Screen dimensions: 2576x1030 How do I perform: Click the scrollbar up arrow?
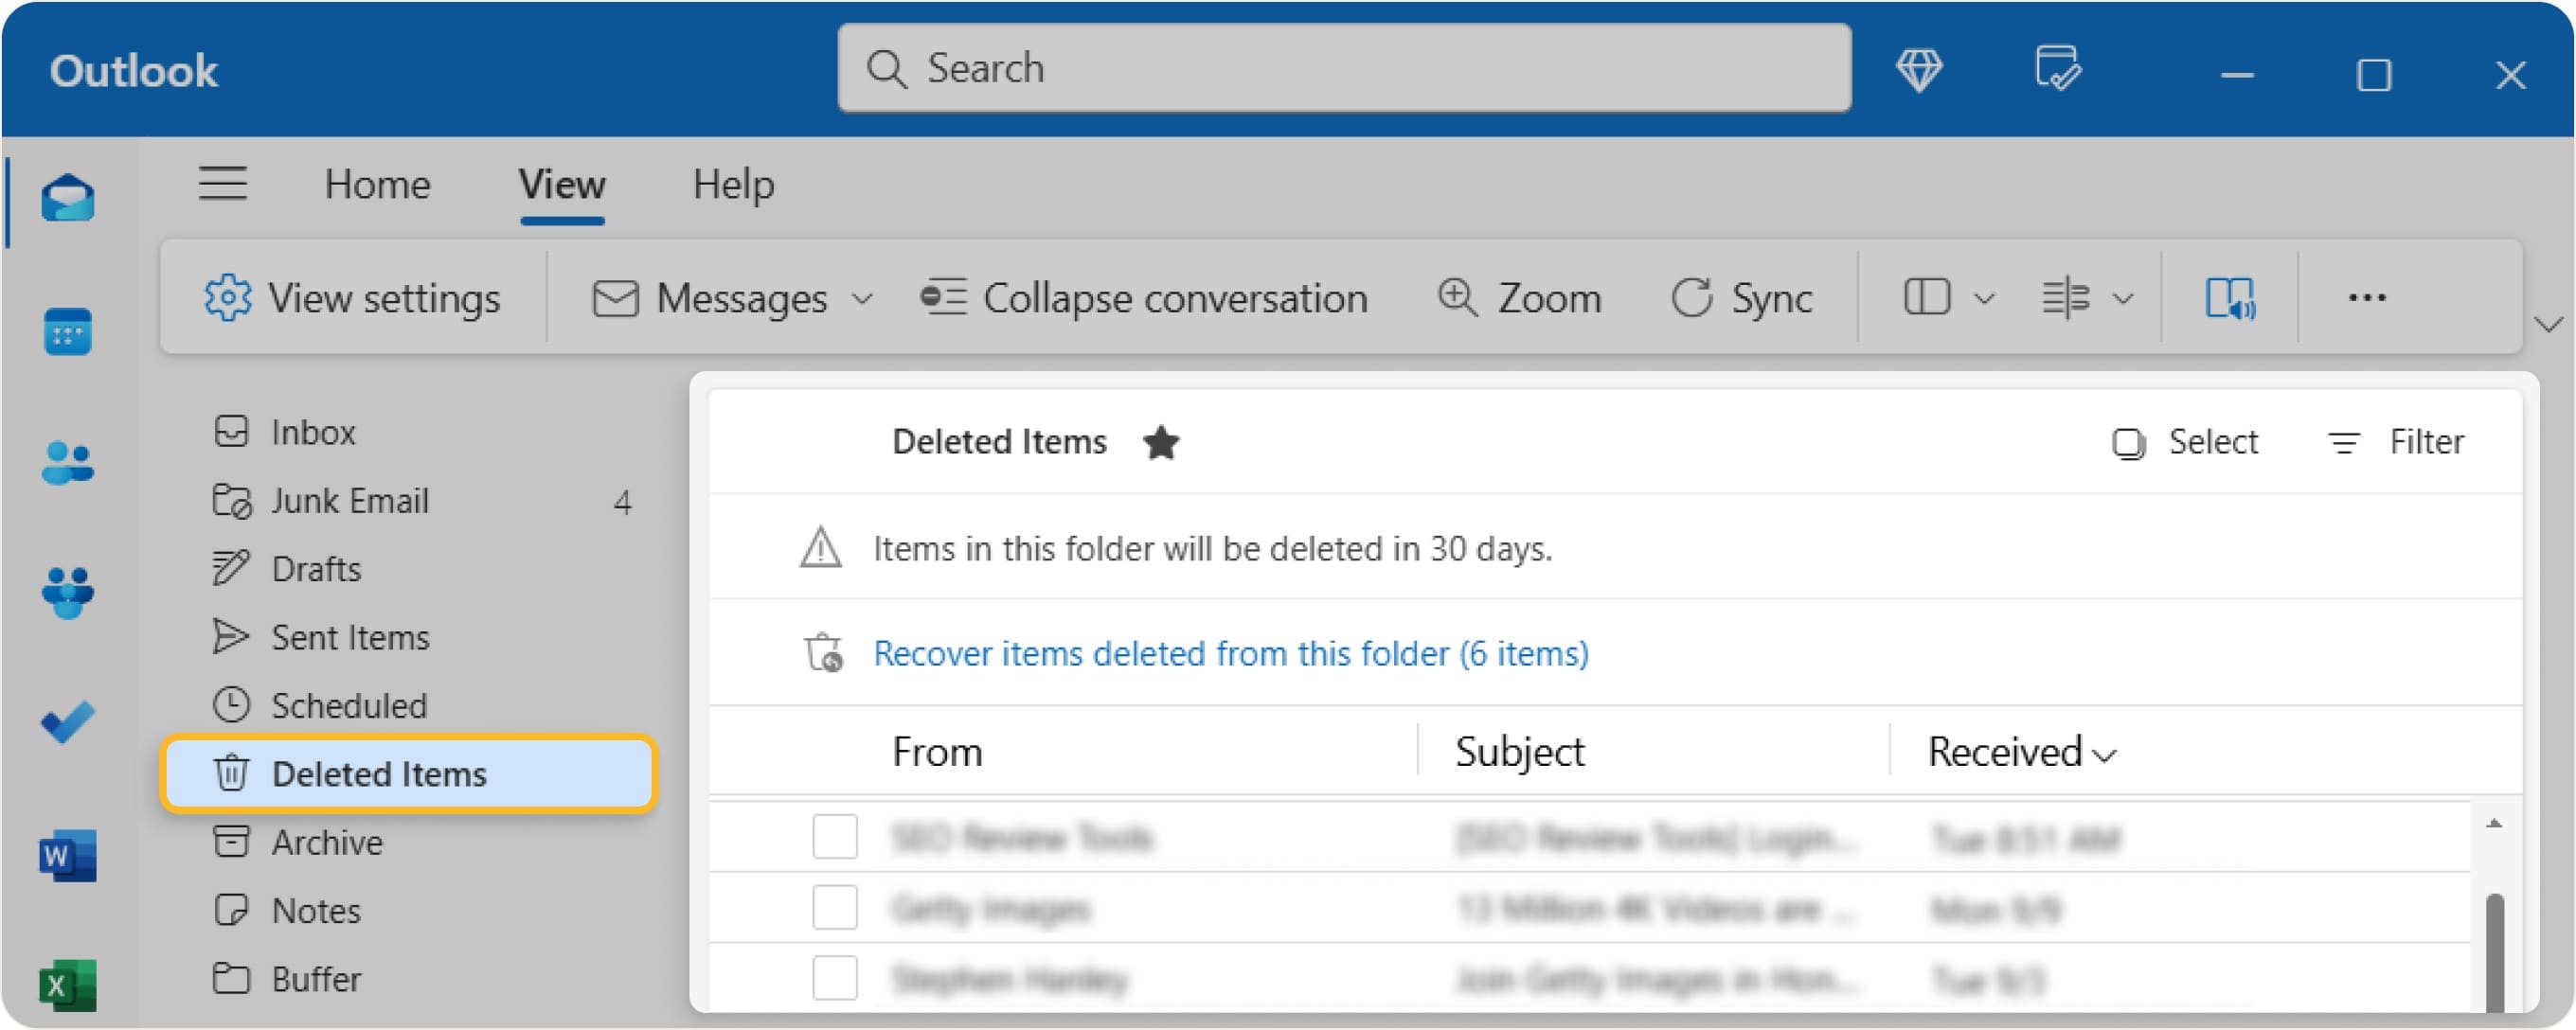[x=2494, y=823]
